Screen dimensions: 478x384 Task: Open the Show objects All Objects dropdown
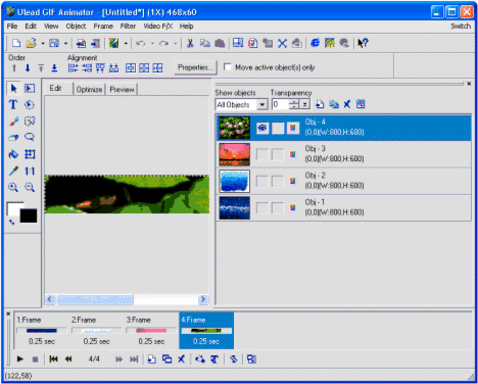click(x=263, y=105)
